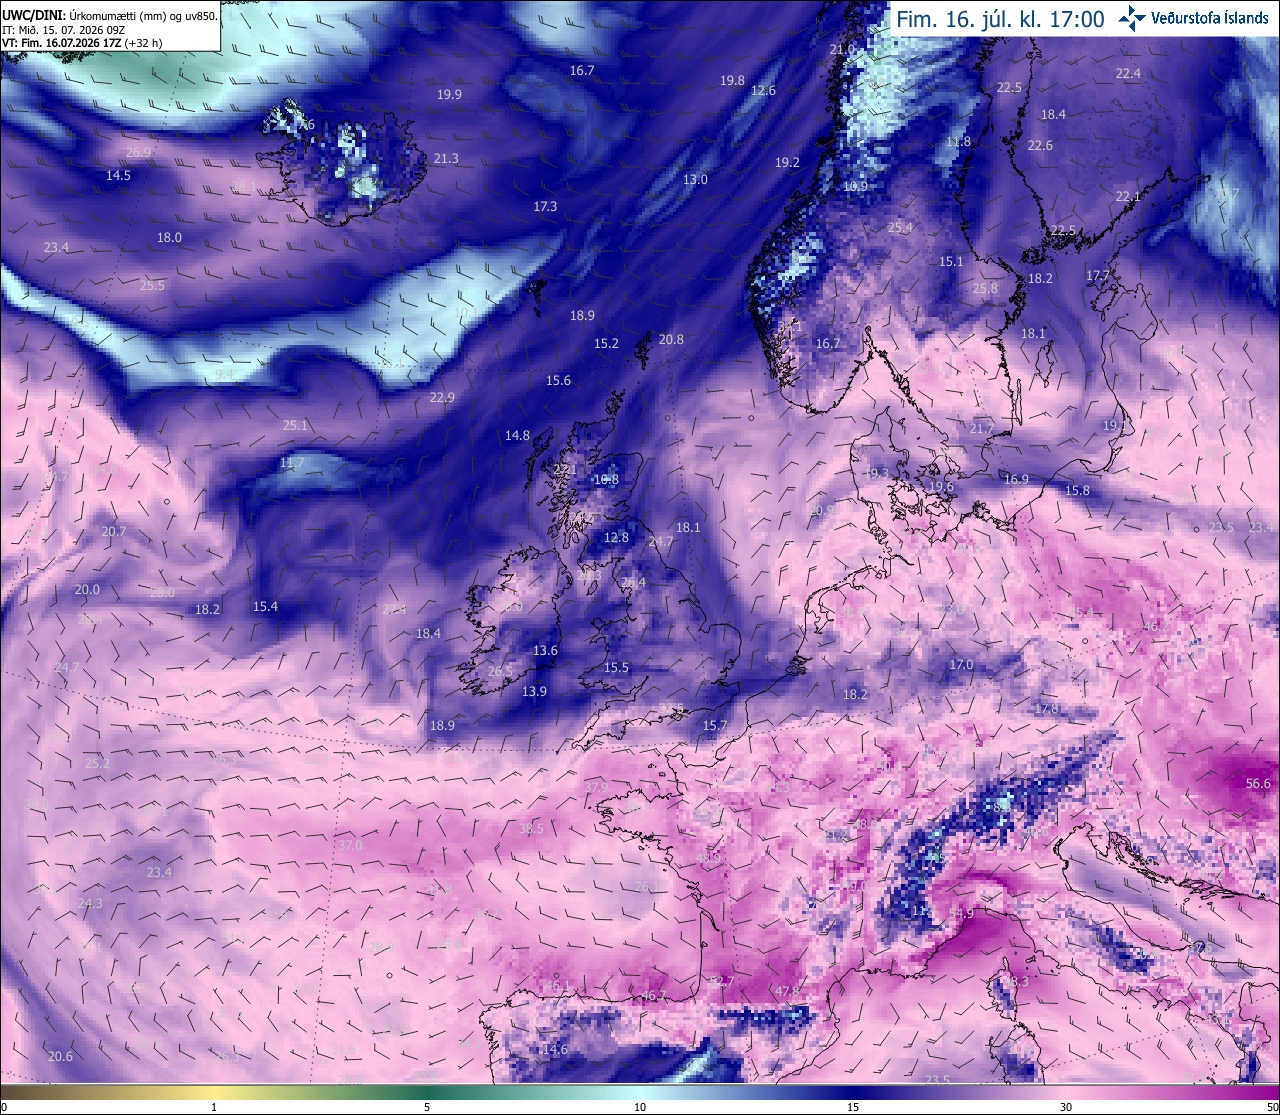
Task: Click the Veðurstofa Íslands logo emblem
Action: 1133,17
